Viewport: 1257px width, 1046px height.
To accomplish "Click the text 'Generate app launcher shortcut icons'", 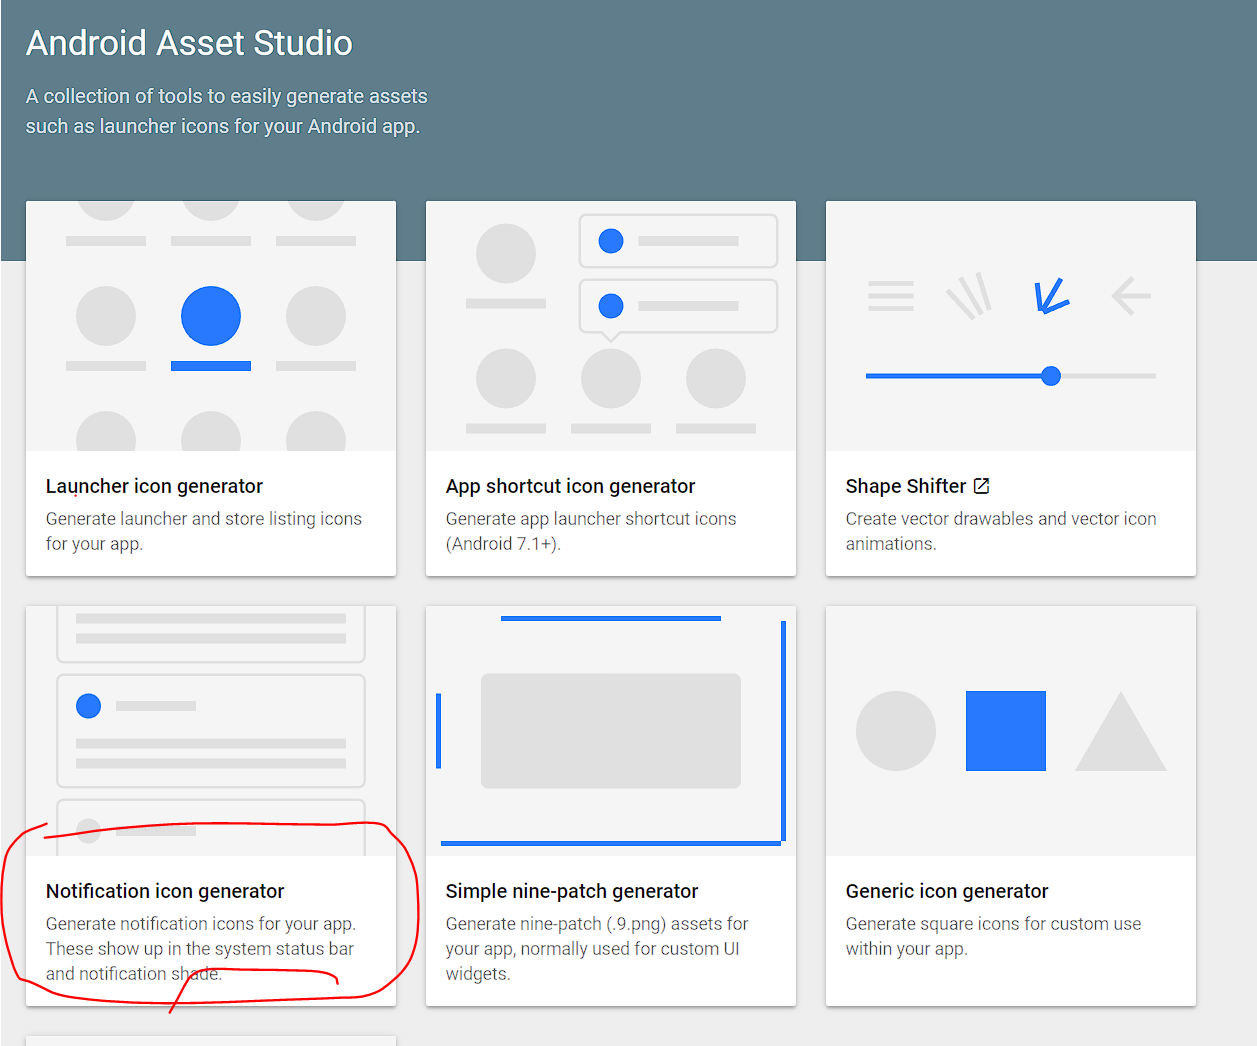I will click(x=591, y=519).
